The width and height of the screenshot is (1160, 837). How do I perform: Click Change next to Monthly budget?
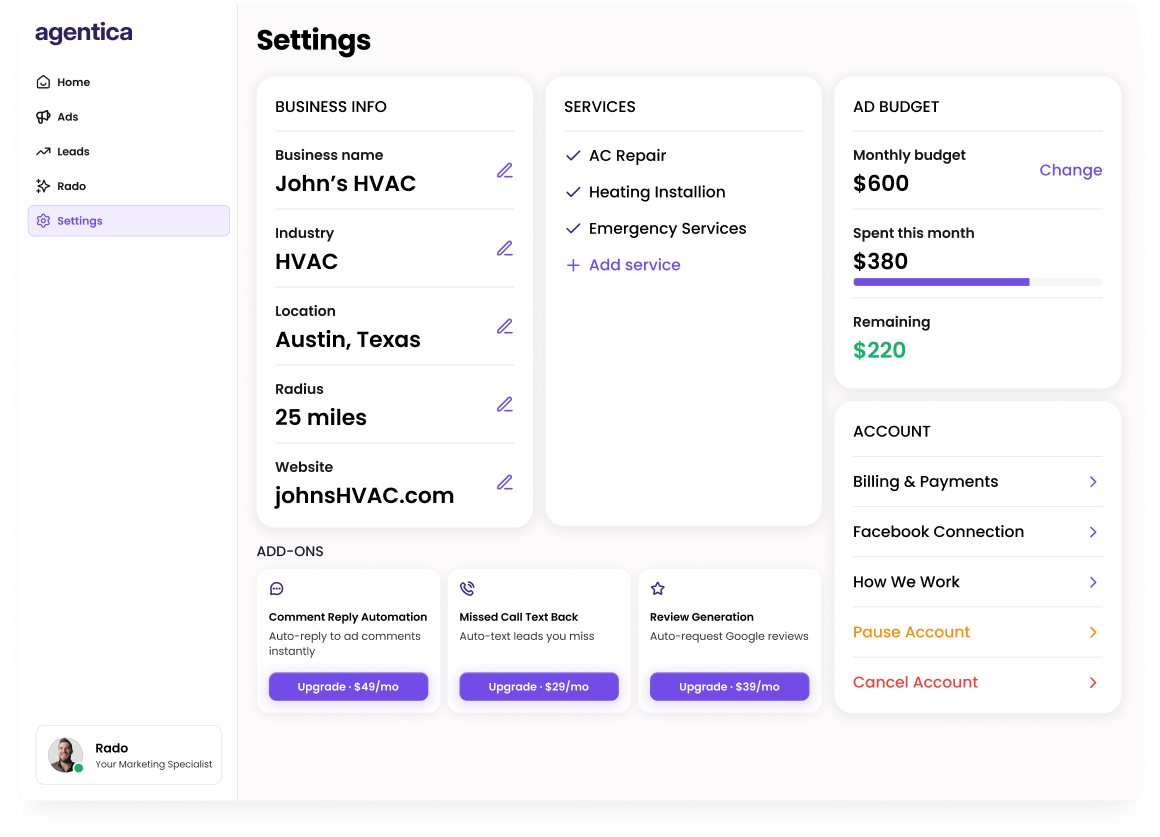click(1070, 170)
